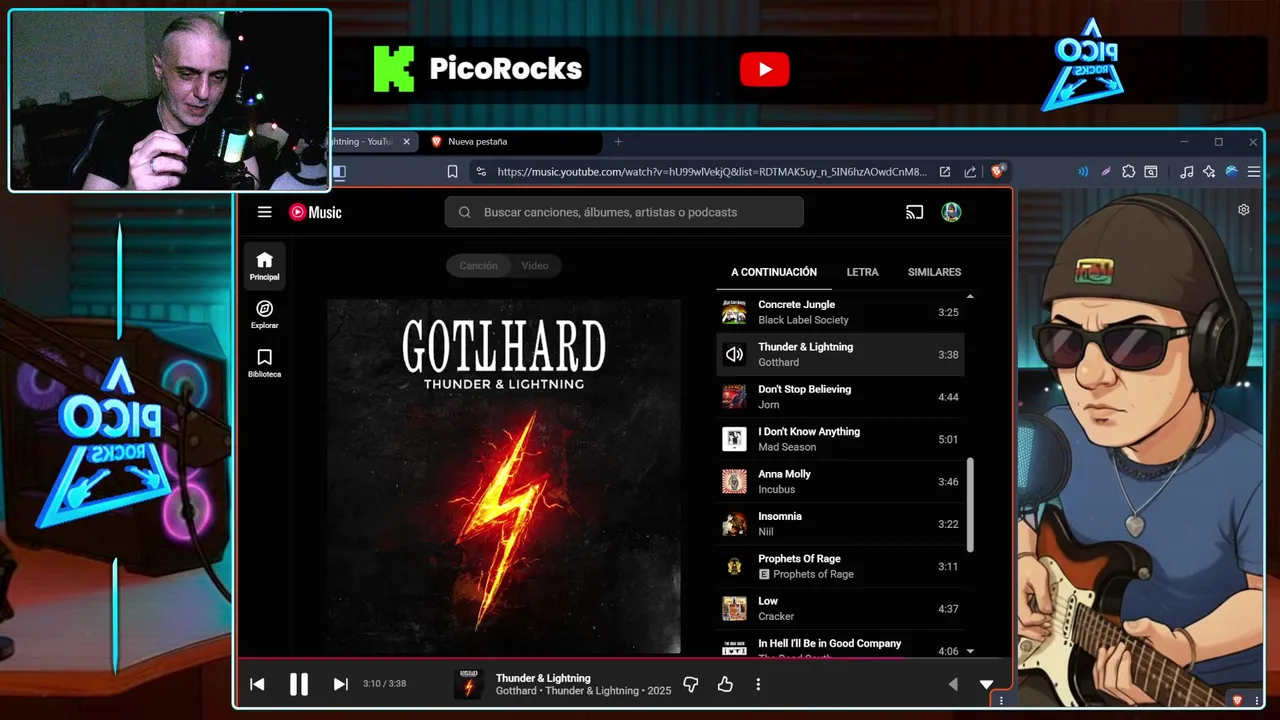
Task: Skip to the previous track
Action: click(x=257, y=684)
